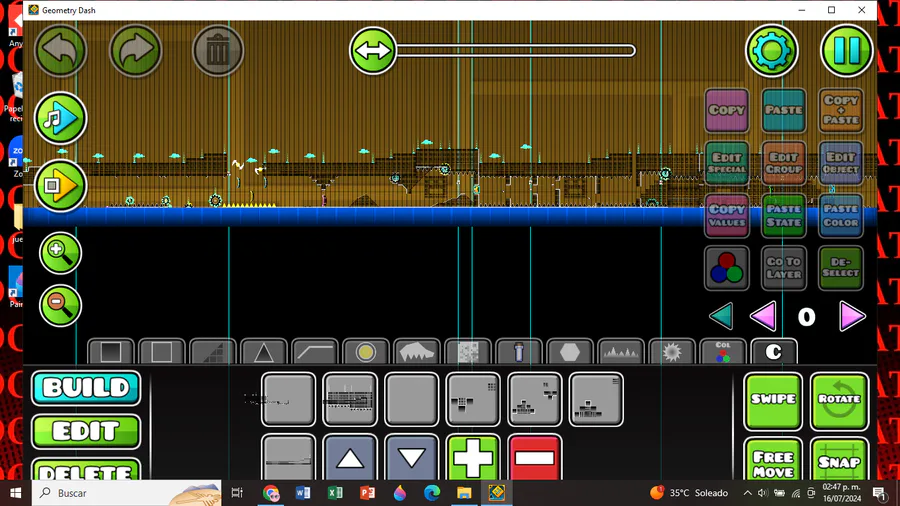Image resolution: width=900 pixels, height=506 pixels.
Task: Select the sawblade tab
Action: pyautogui.click(x=672, y=351)
